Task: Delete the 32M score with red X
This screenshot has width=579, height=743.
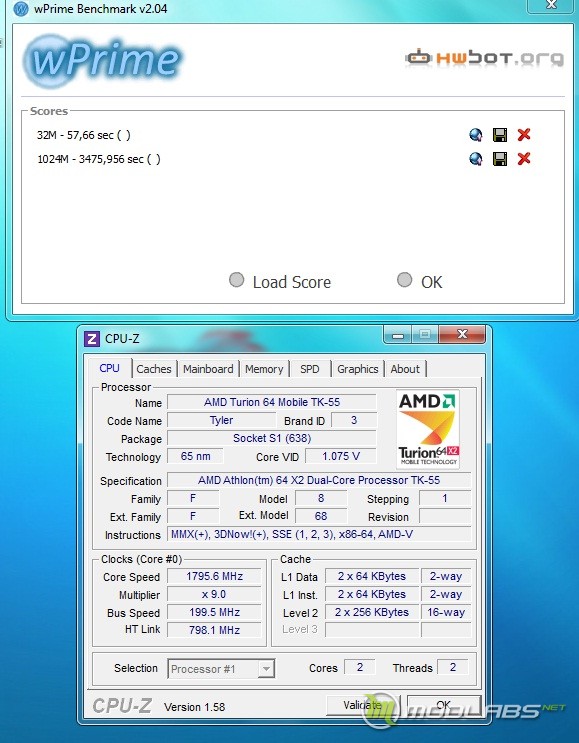Action: tap(524, 135)
